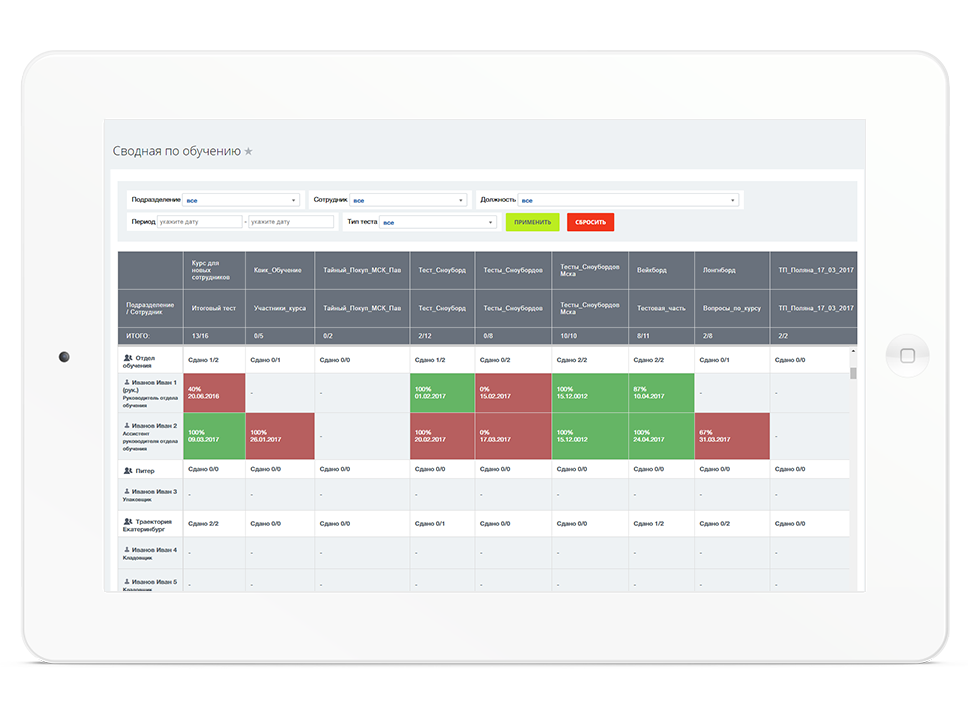Viewport: 968px width, 719px height.
Task: Click the person icon of Иванов Иван 4
Action: (x=127, y=549)
